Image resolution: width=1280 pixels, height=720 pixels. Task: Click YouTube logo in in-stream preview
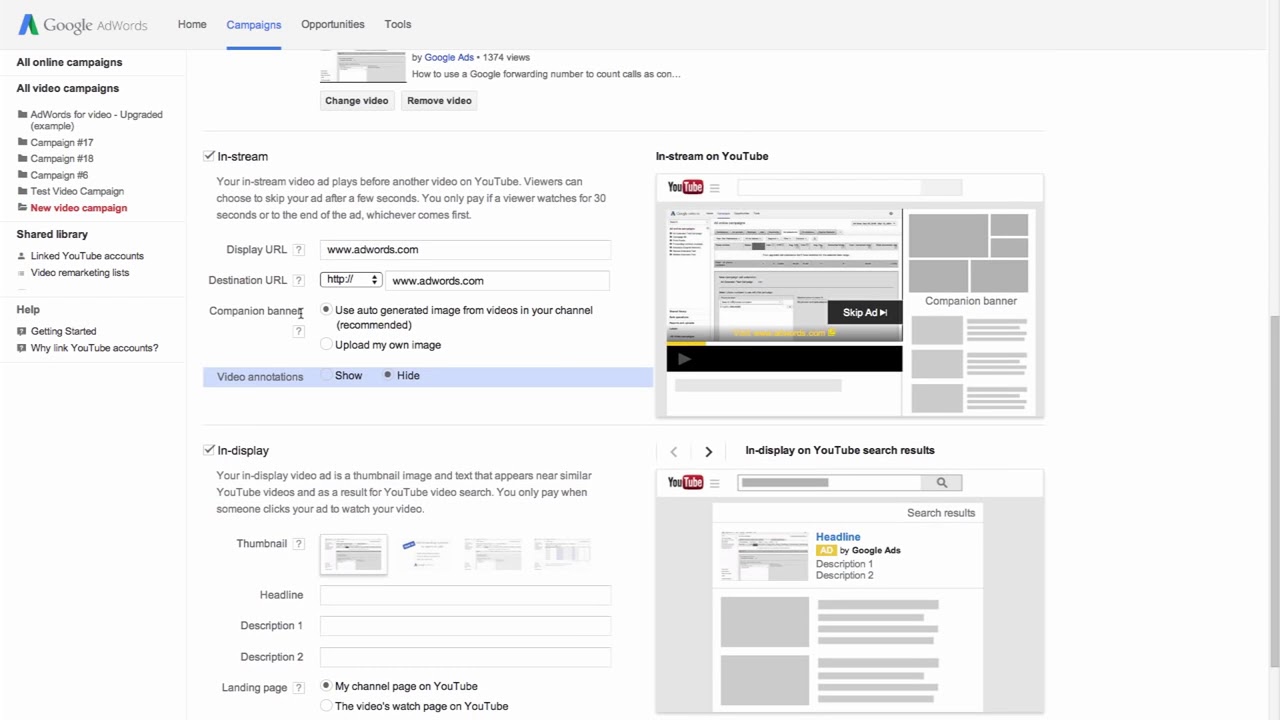[686, 187]
